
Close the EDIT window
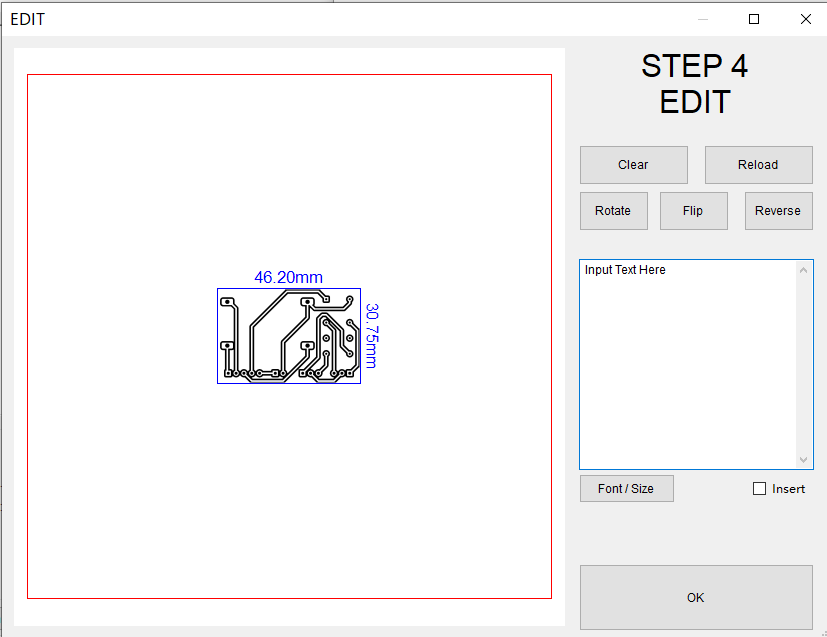pos(805,19)
